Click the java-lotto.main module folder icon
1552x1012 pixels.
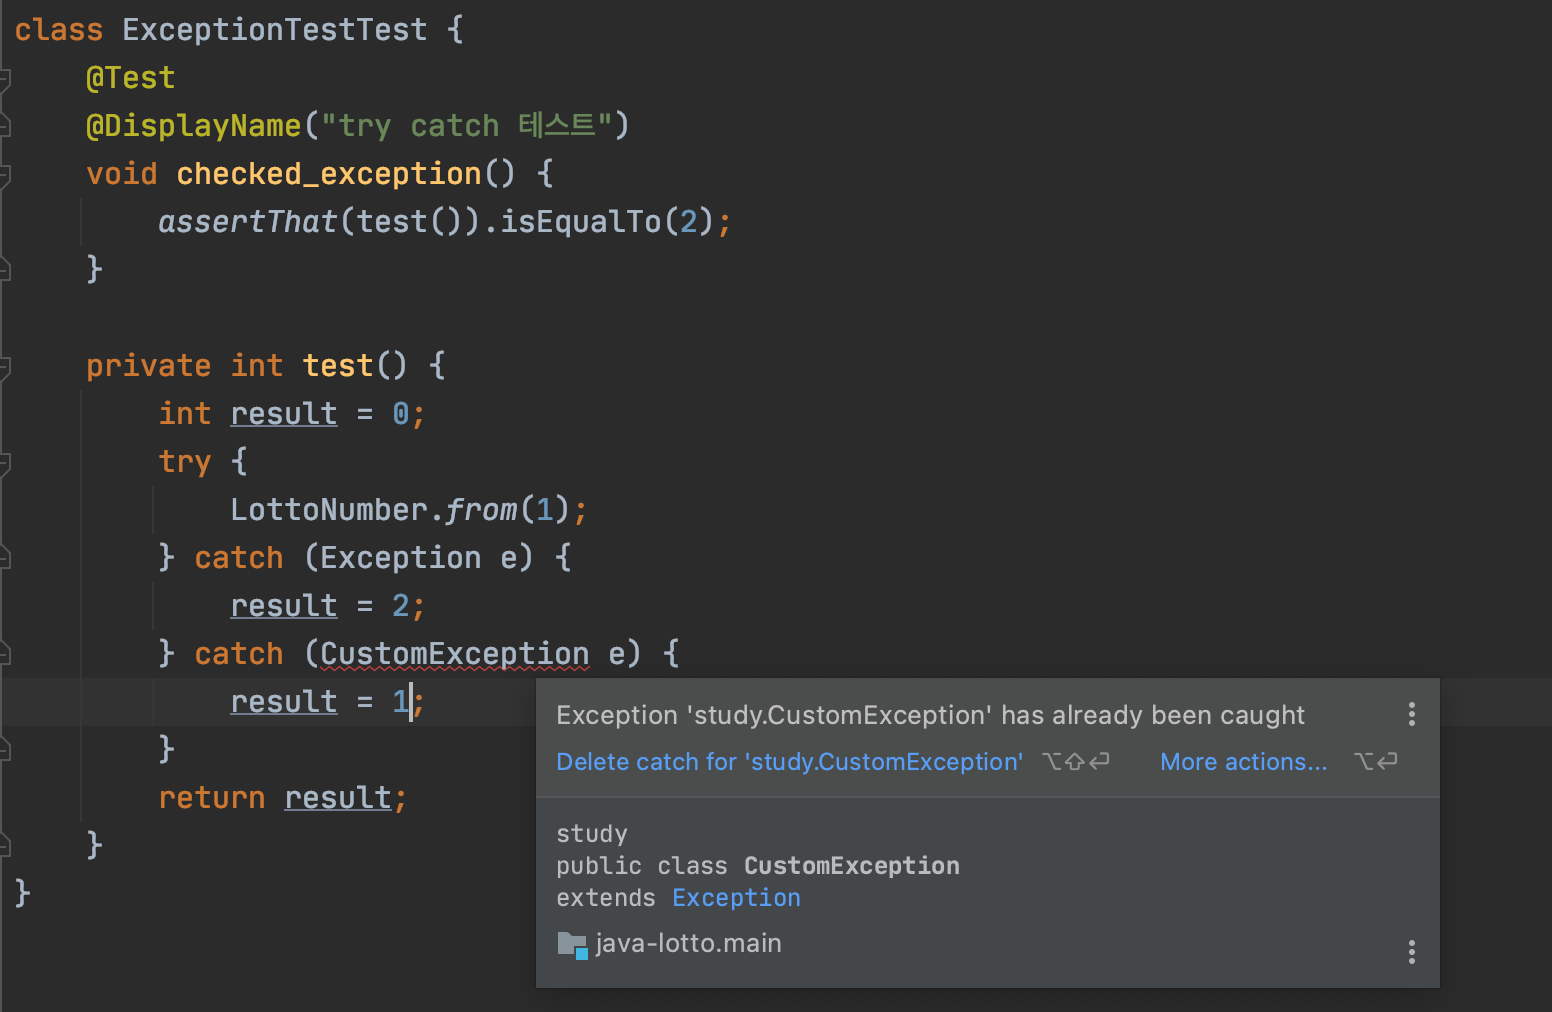(x=571, y=942)
